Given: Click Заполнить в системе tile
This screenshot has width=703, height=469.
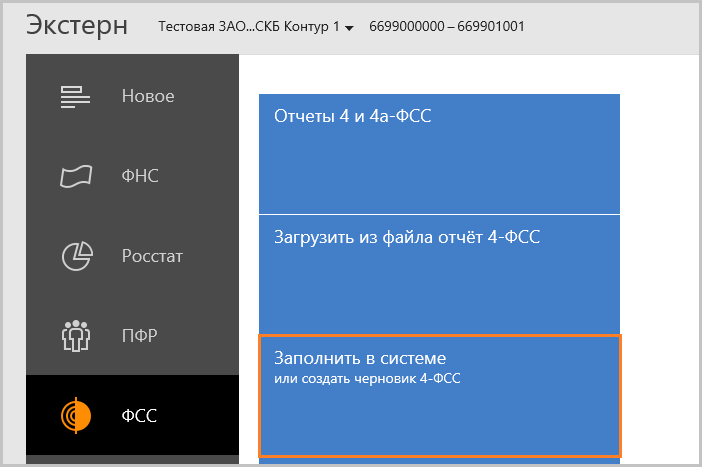Looking at the screenshot, I should 439,396.
